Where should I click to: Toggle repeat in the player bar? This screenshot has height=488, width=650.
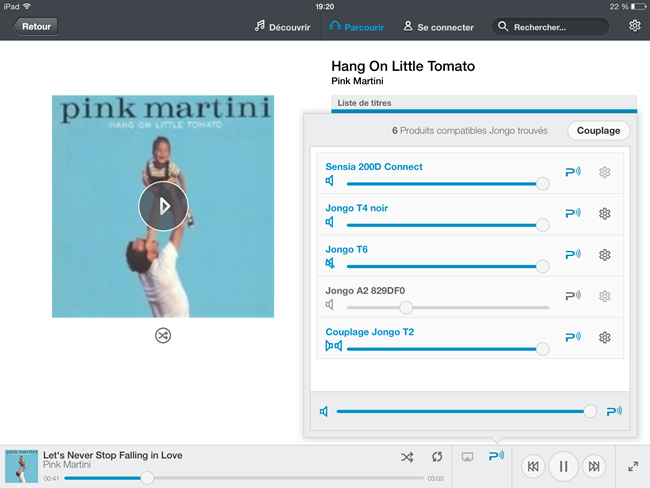pyautogui.click(x=437, y=457)
